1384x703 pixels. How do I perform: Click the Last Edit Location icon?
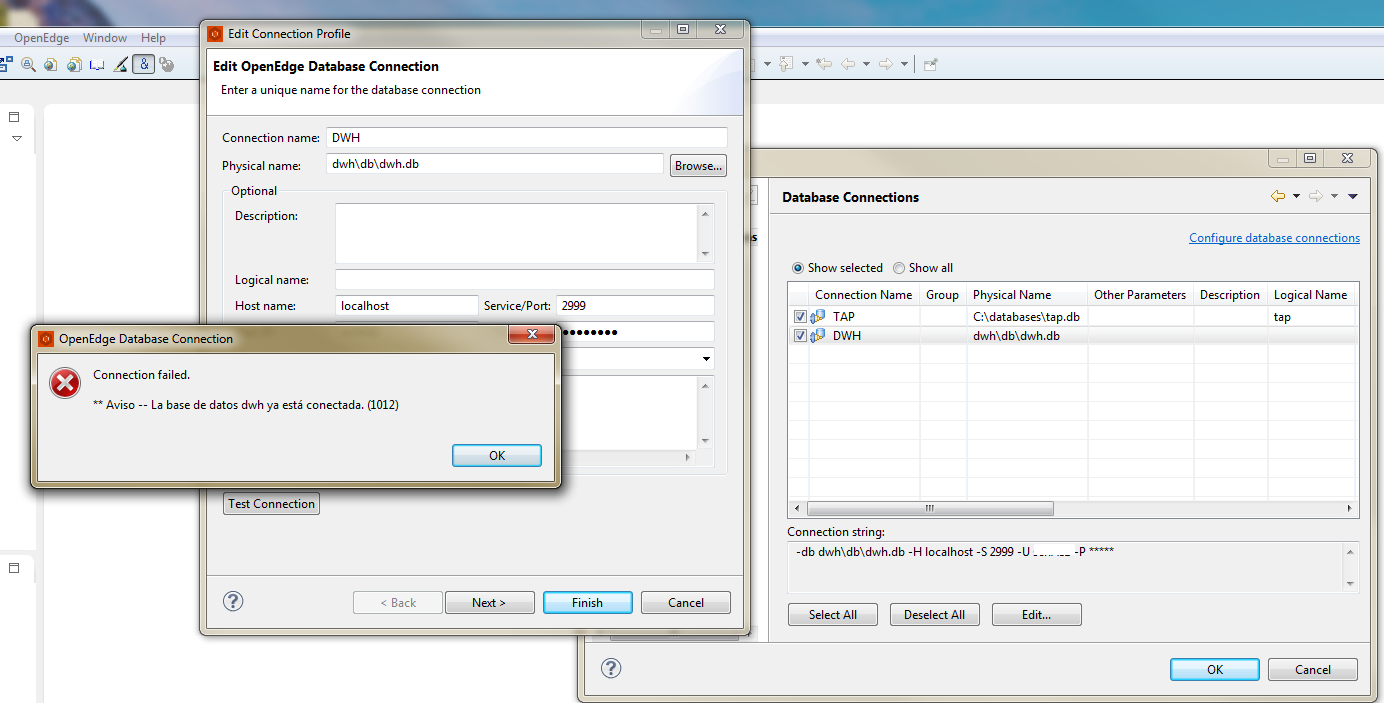click(x=824, y=64)
